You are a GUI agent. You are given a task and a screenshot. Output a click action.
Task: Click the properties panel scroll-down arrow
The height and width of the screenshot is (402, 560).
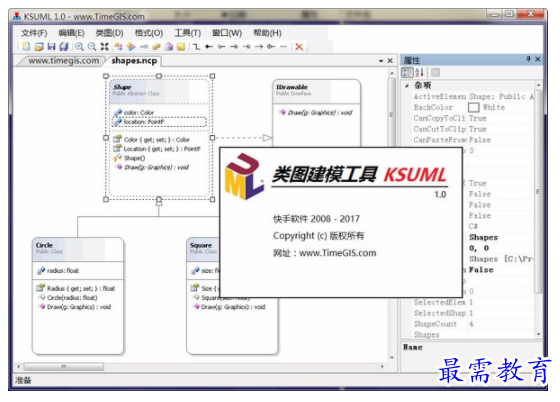point(539,335)
